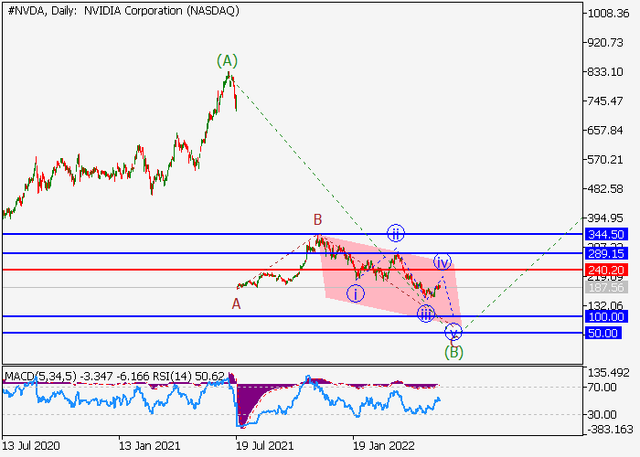Select circled wave 'v' marker
640x457 pixels.
(x=453, y=332)
